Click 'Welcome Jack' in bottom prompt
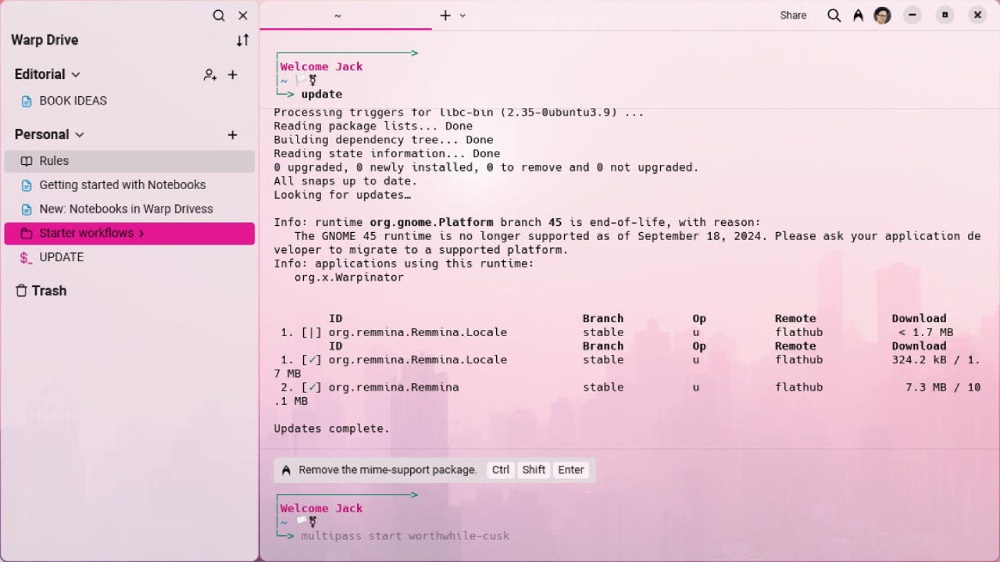Viewport: 1000px width, 562px height. tap(321, 508)
